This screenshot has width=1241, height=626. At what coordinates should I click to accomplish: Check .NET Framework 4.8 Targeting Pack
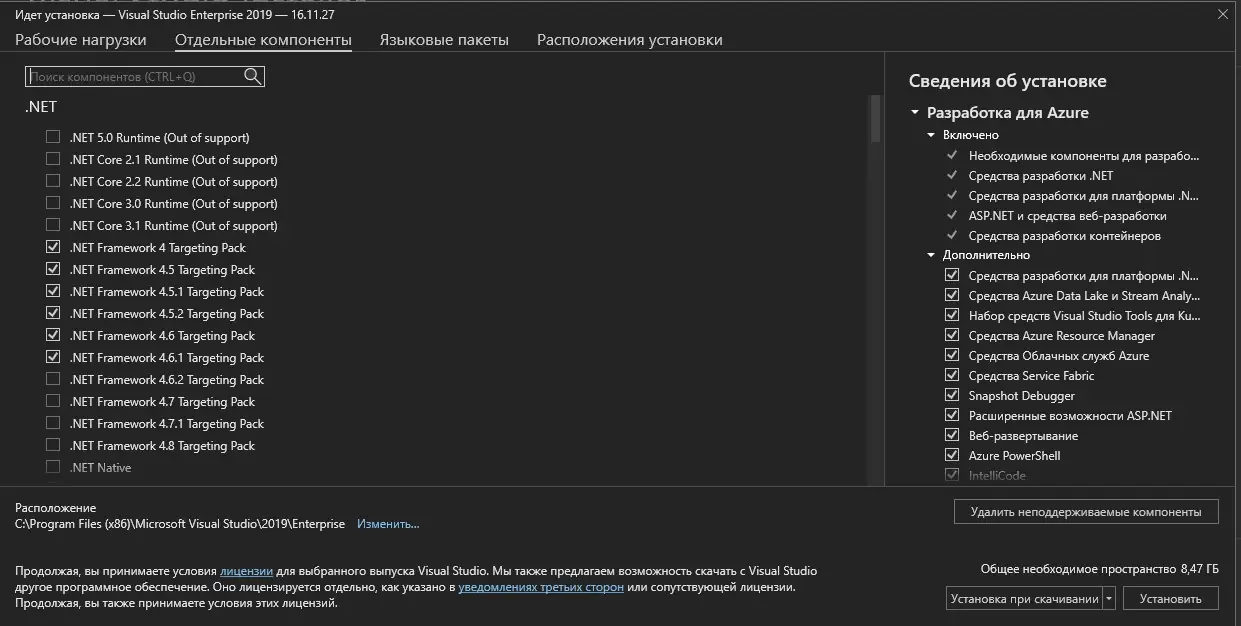53,445
